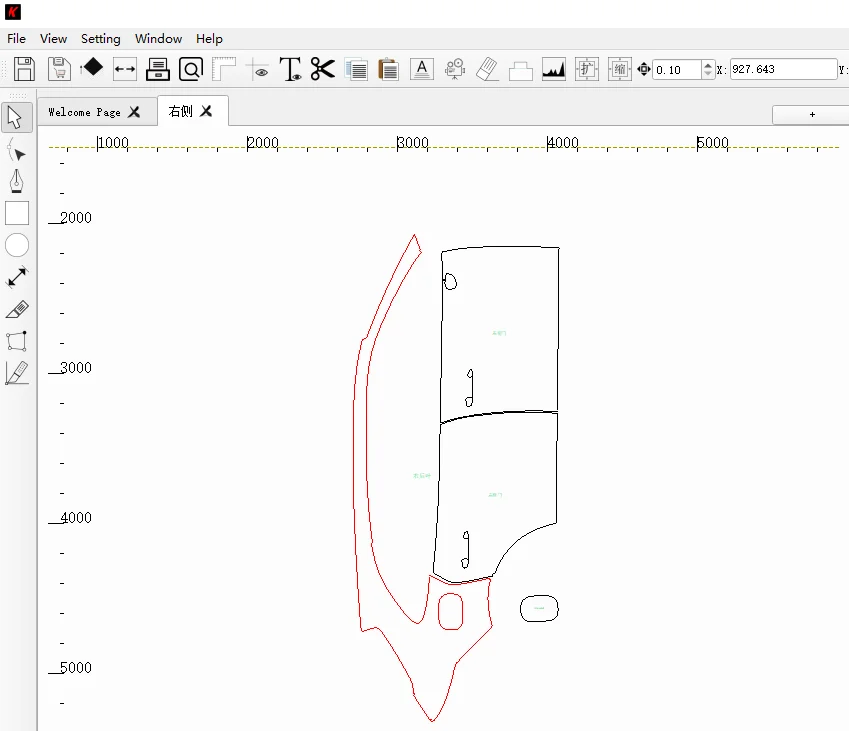Viewport: 849px width, 731px height.
Task: Activate the node edit arrow tool
Action: coord(17,150)
